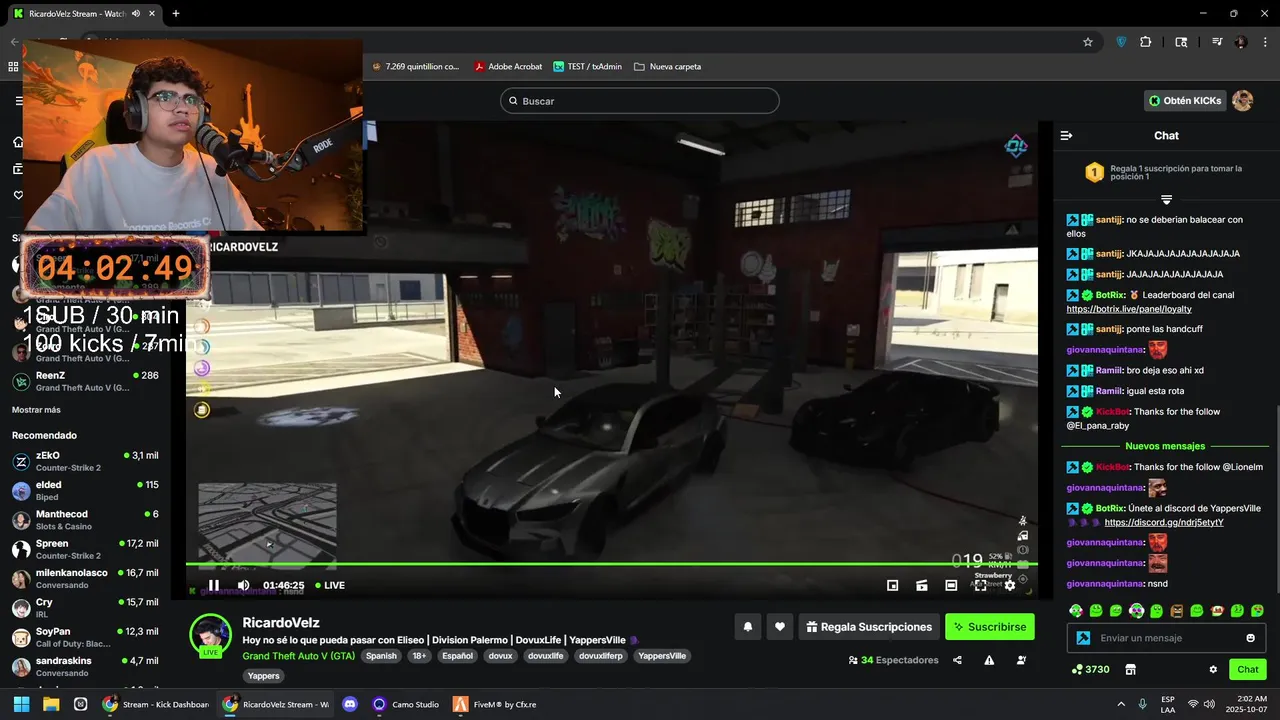1280x720 pixels.
Task: Open sandraskins recommended channel
Action: (85, 666)
